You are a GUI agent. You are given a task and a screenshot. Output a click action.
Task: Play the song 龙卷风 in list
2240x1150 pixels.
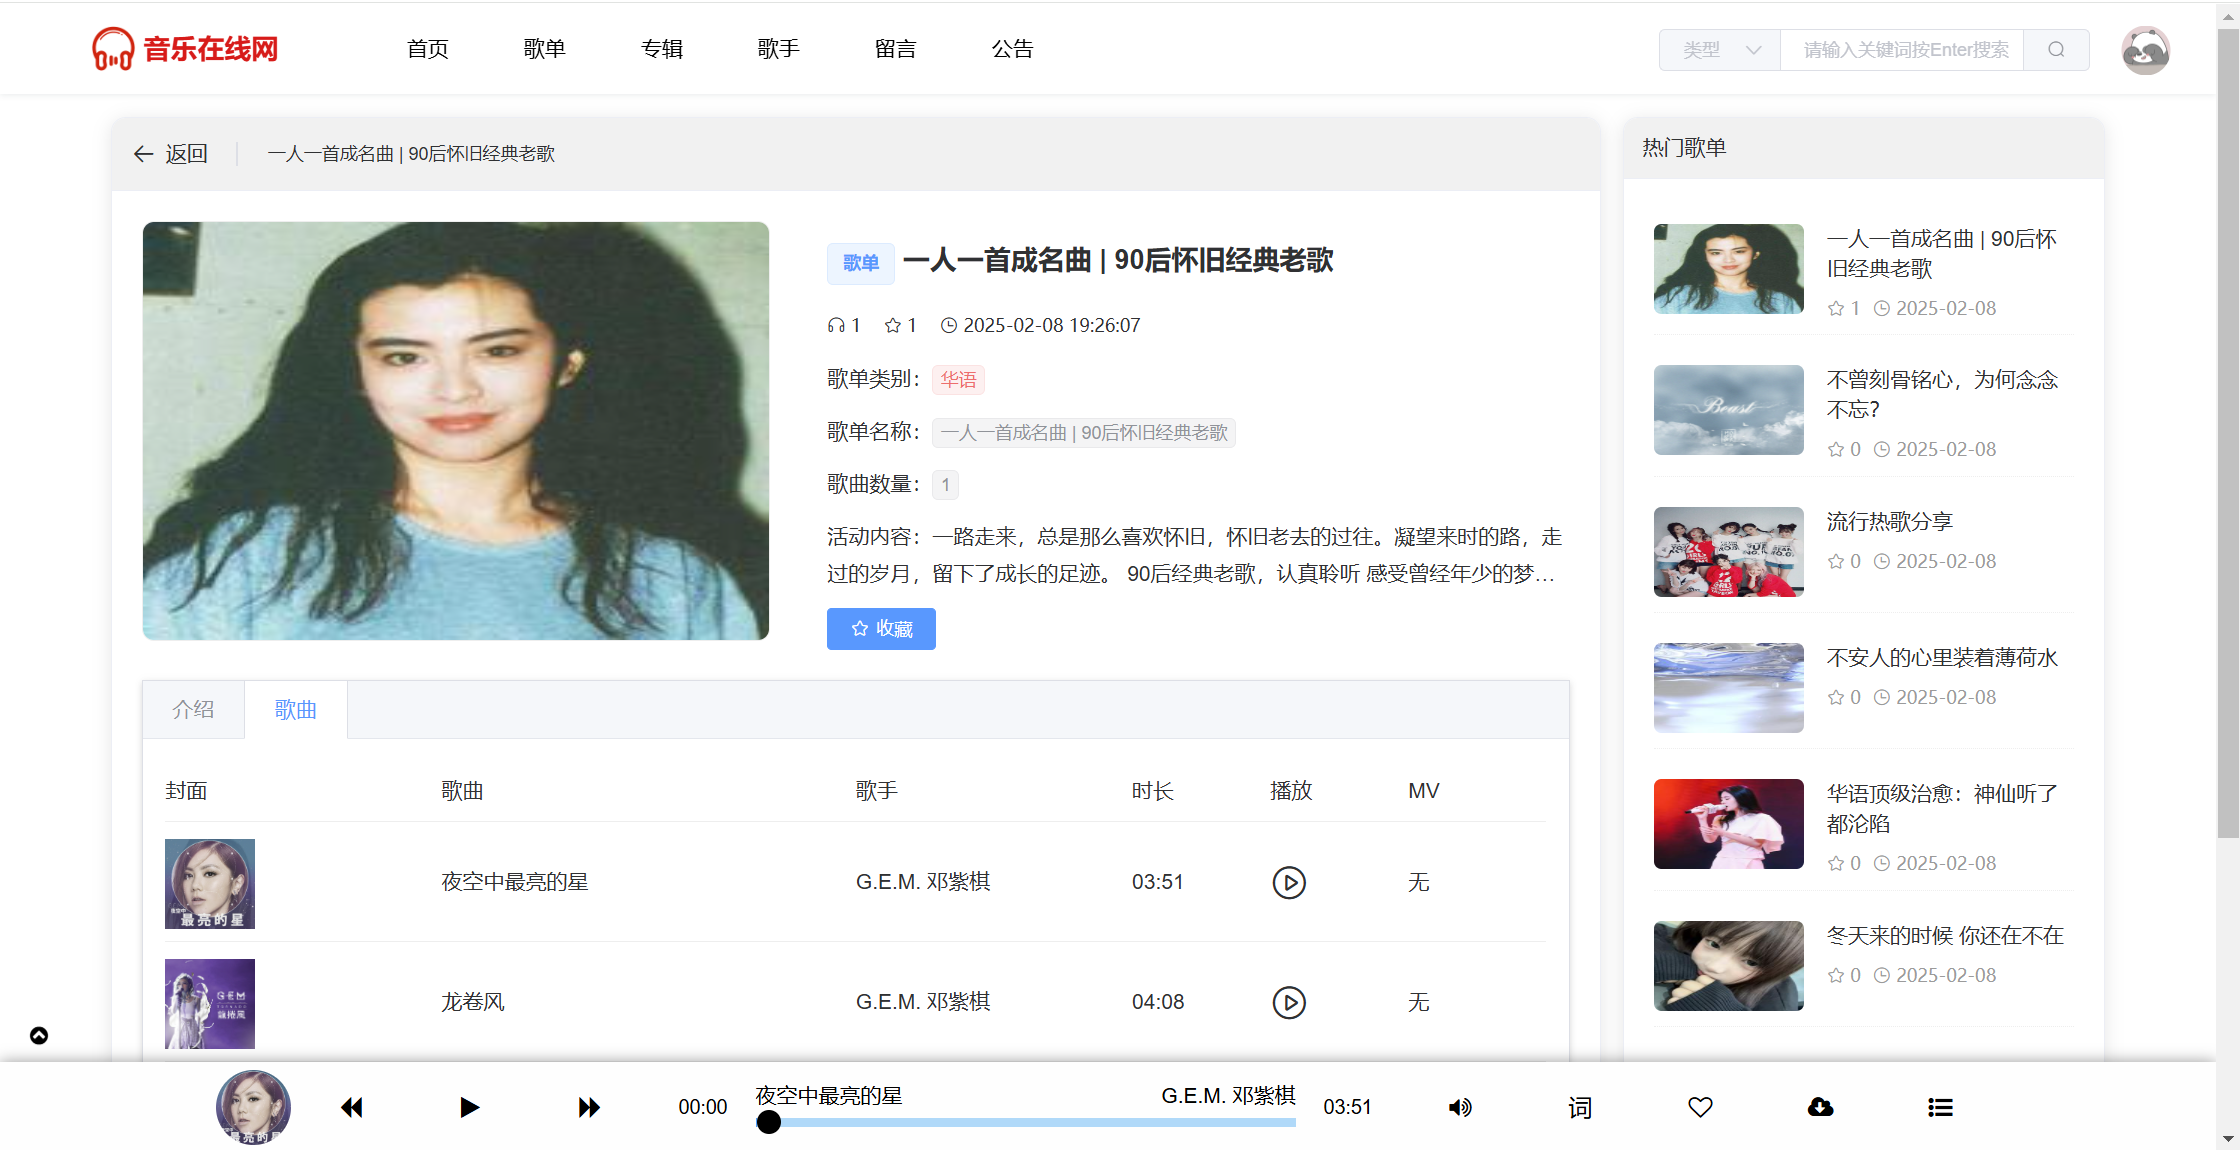pos(1288,1002)
